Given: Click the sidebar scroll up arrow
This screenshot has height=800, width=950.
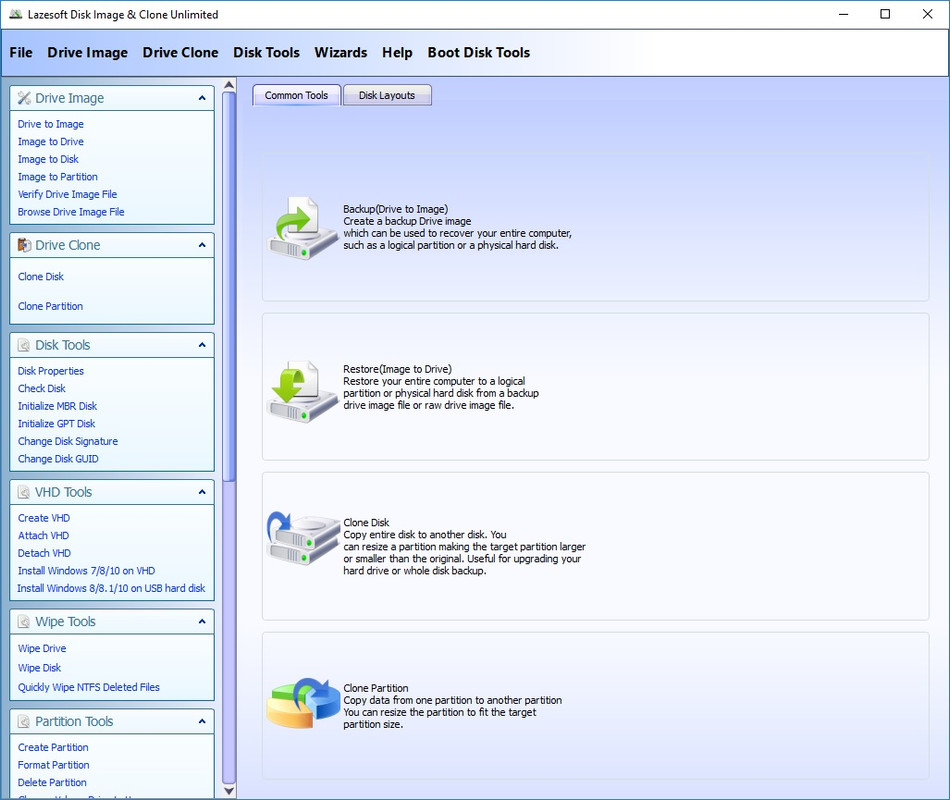Looking at the screenshot, I should click(x=229, y=85).
